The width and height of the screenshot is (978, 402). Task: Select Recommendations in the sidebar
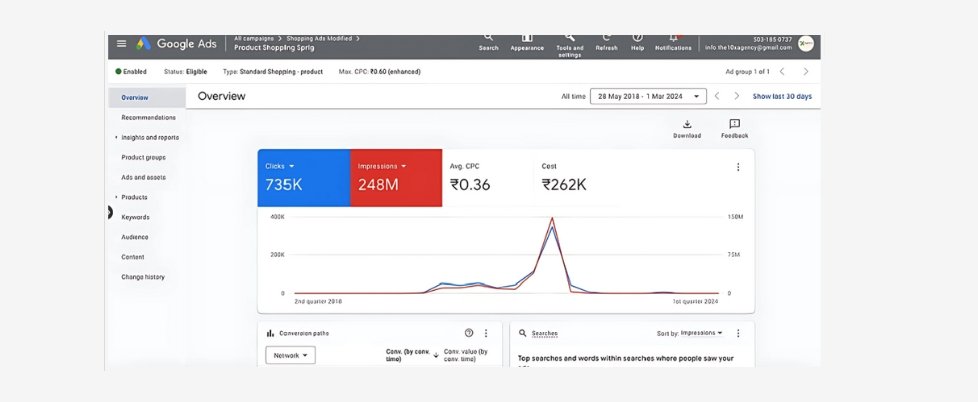[148, 117]
